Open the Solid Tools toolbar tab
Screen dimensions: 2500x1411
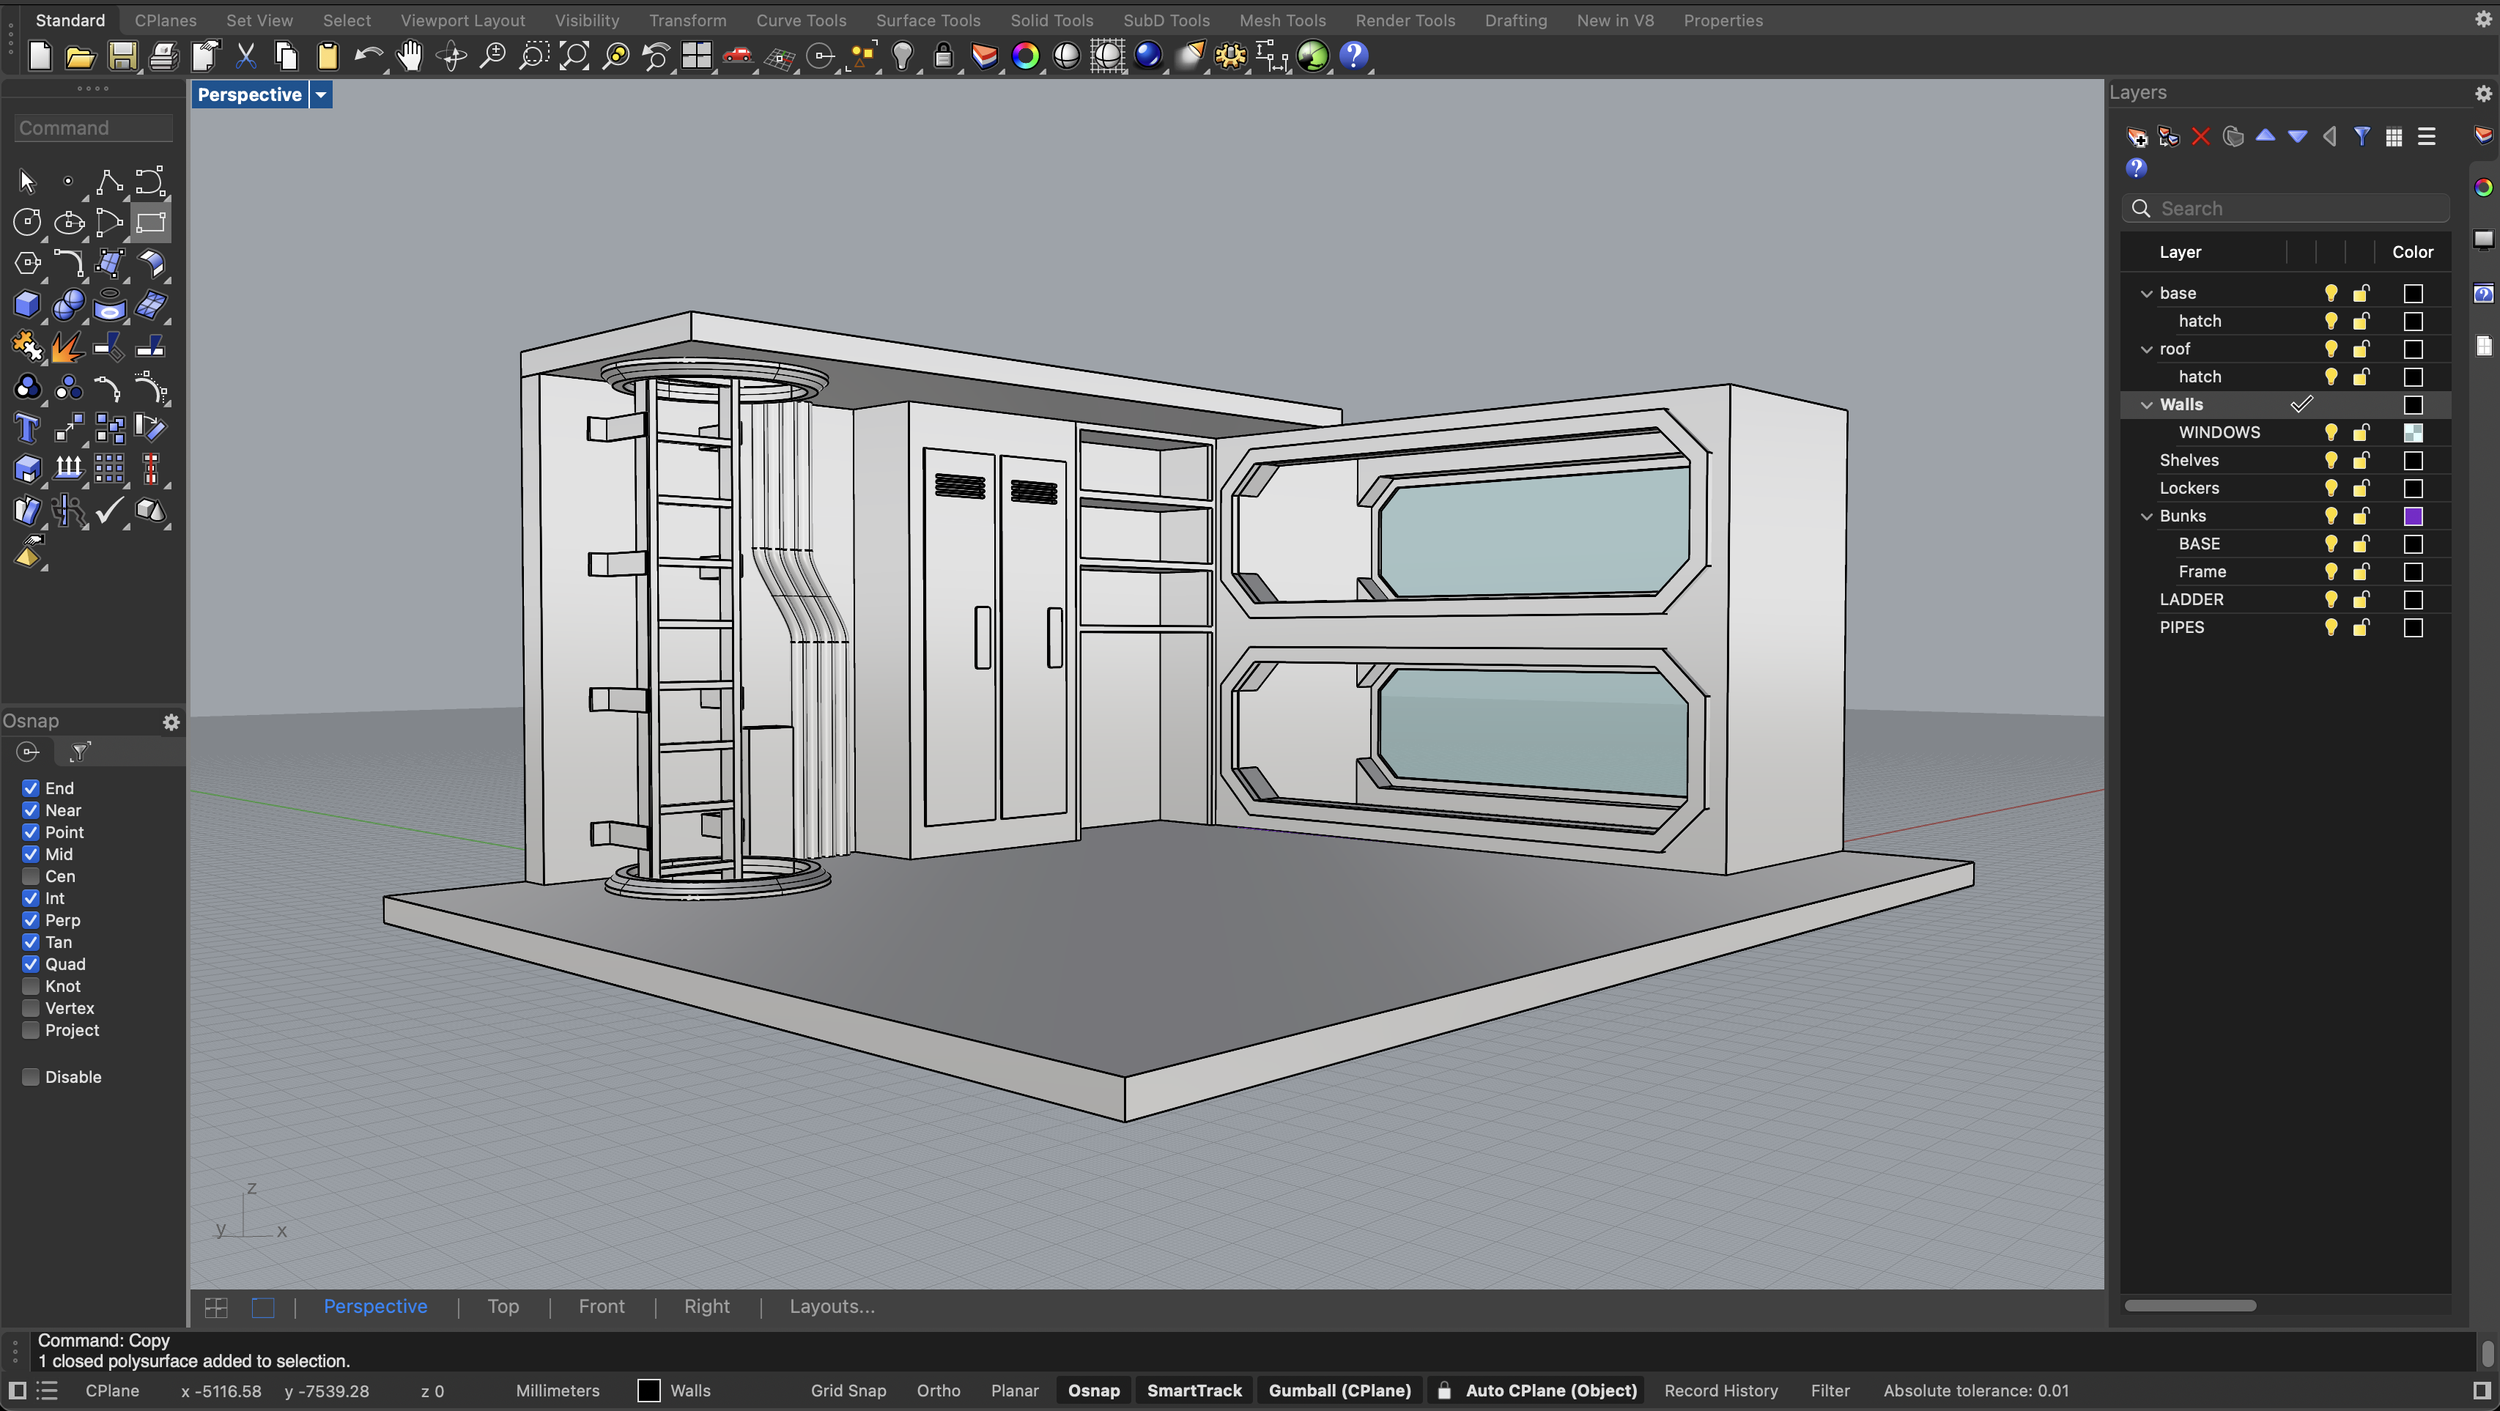pyautogui.click(x=1051, y=20)
